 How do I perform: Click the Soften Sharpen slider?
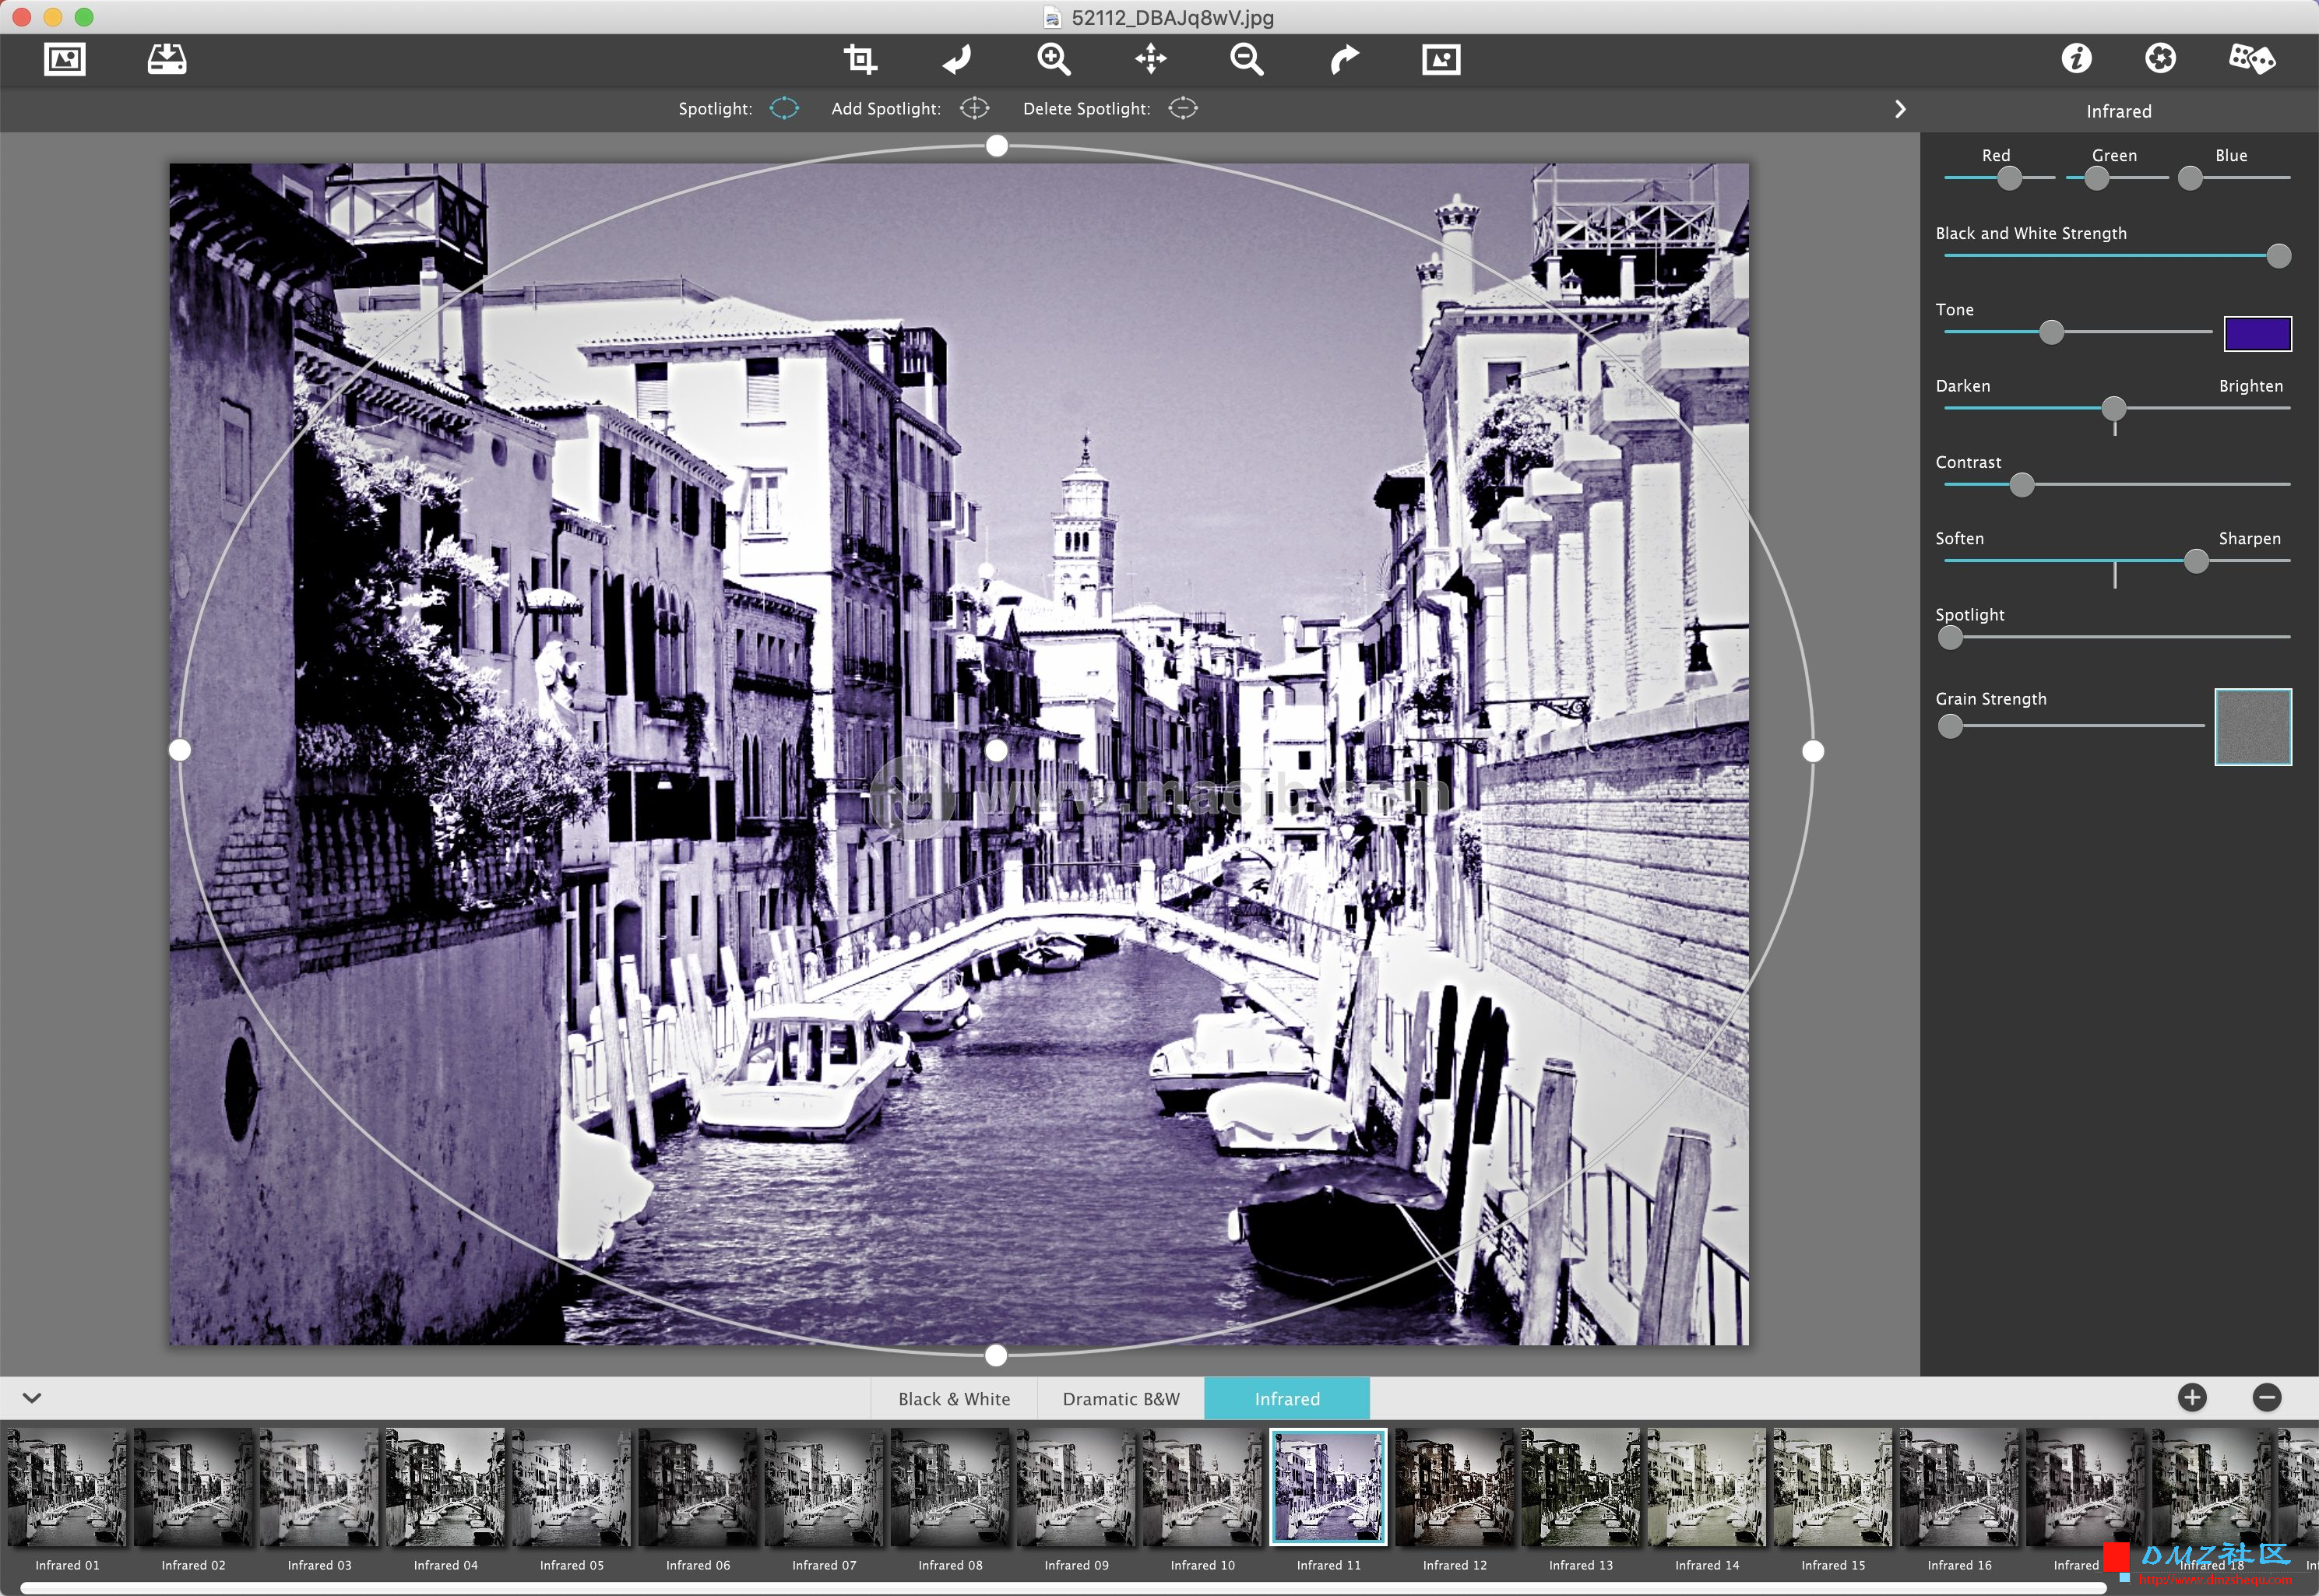point(2117,561)
